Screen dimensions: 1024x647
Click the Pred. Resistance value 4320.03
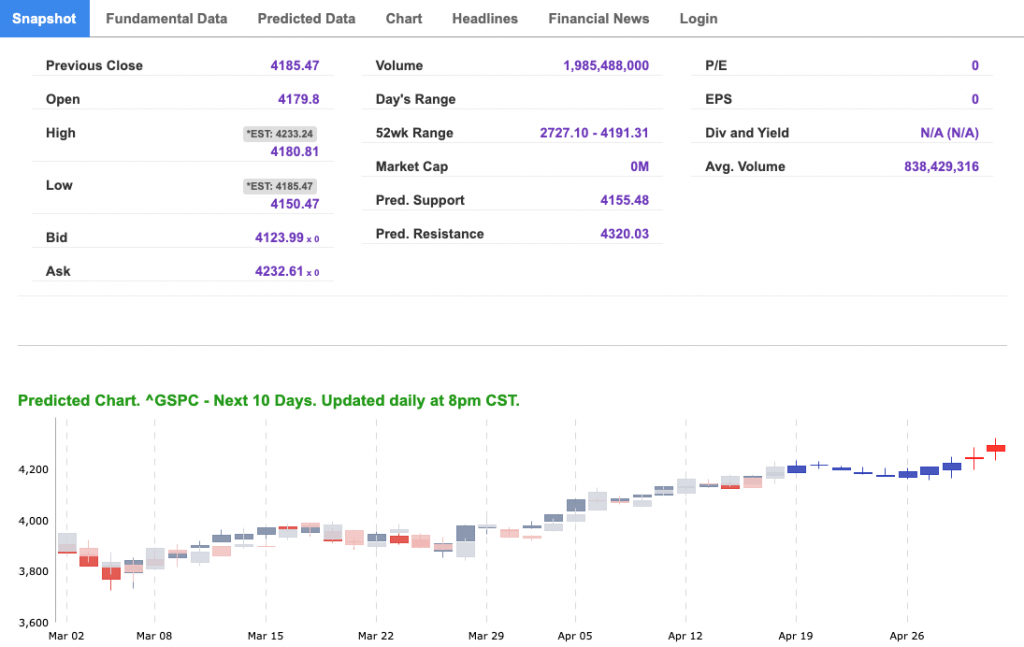pyautogui.click(x=624, y=234)
